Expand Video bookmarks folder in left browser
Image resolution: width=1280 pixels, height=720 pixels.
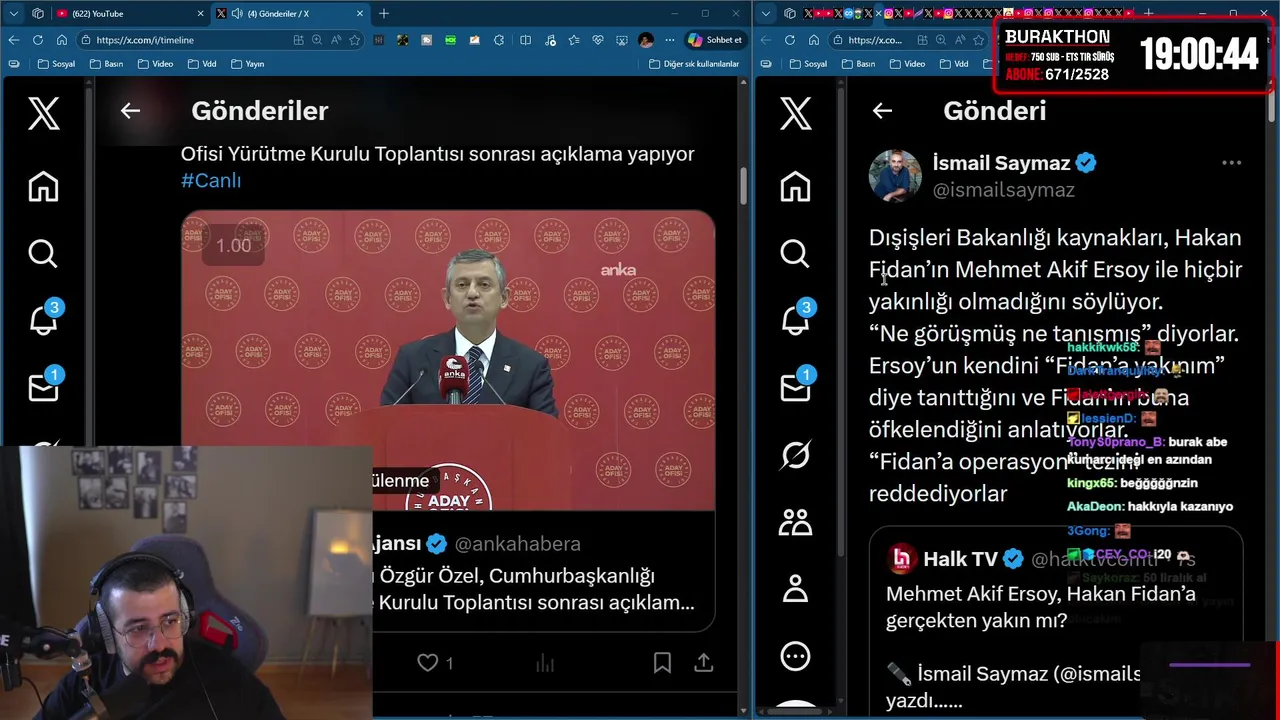(x=155, y=64)
